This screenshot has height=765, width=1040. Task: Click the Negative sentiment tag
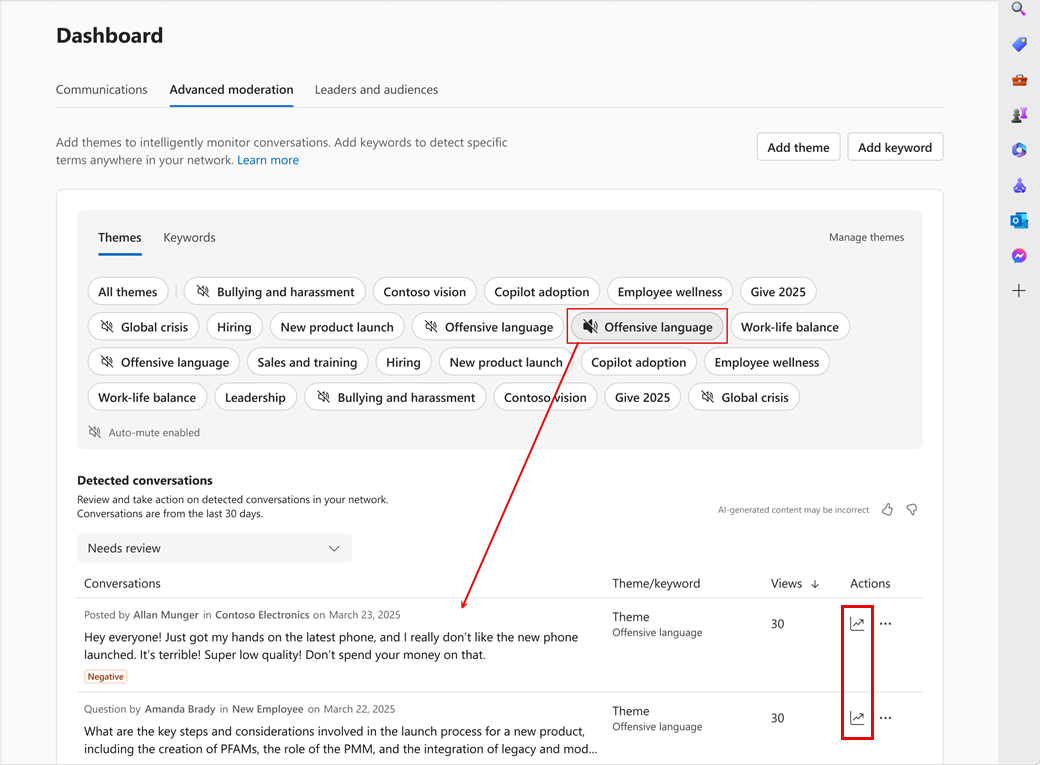(x=105, y=677)
